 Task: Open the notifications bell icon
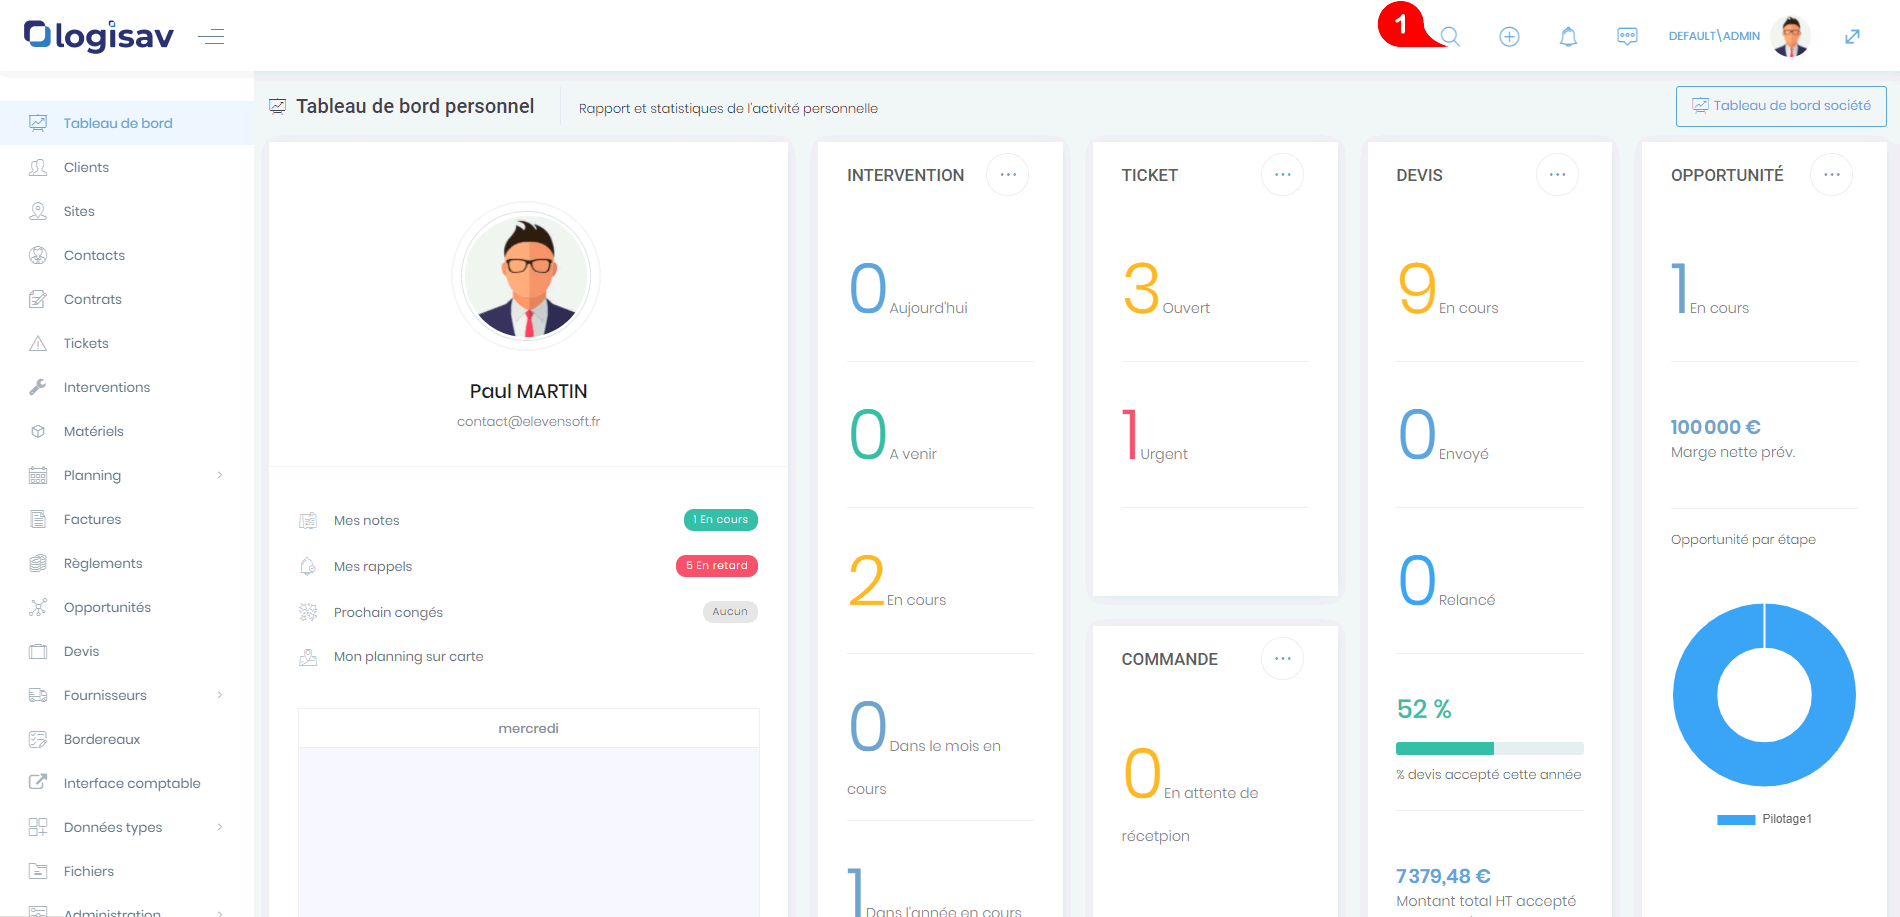coord(1568,37)
